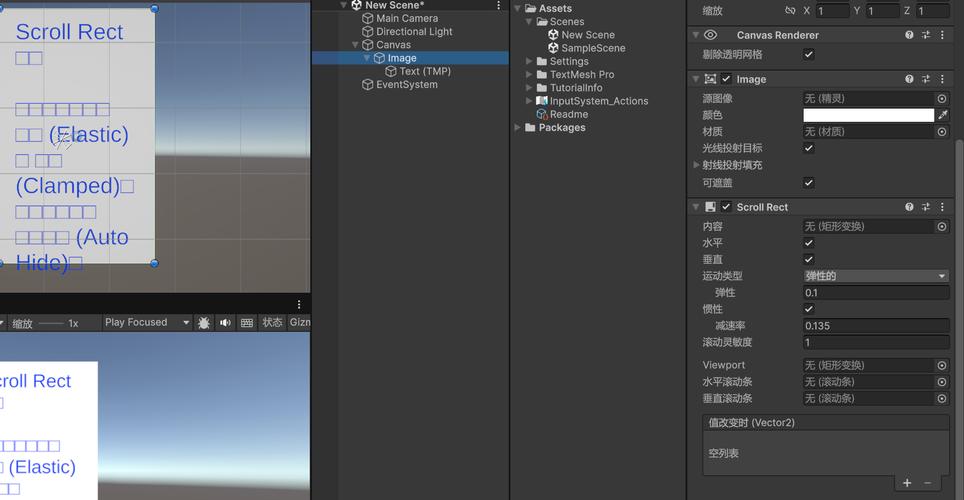The width and height of the screenshot is (964, 500).
Task: Collapse Image node in the Hierarchy
Action: click(x=366, y=58)
